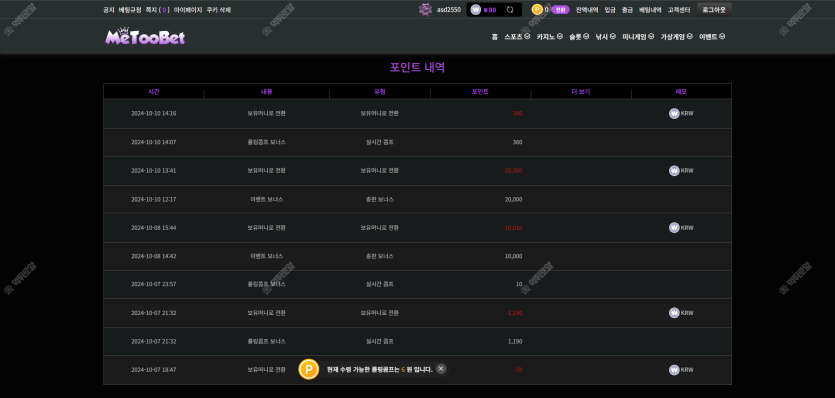Click the KRW icon in the -20,000 row

674,170
